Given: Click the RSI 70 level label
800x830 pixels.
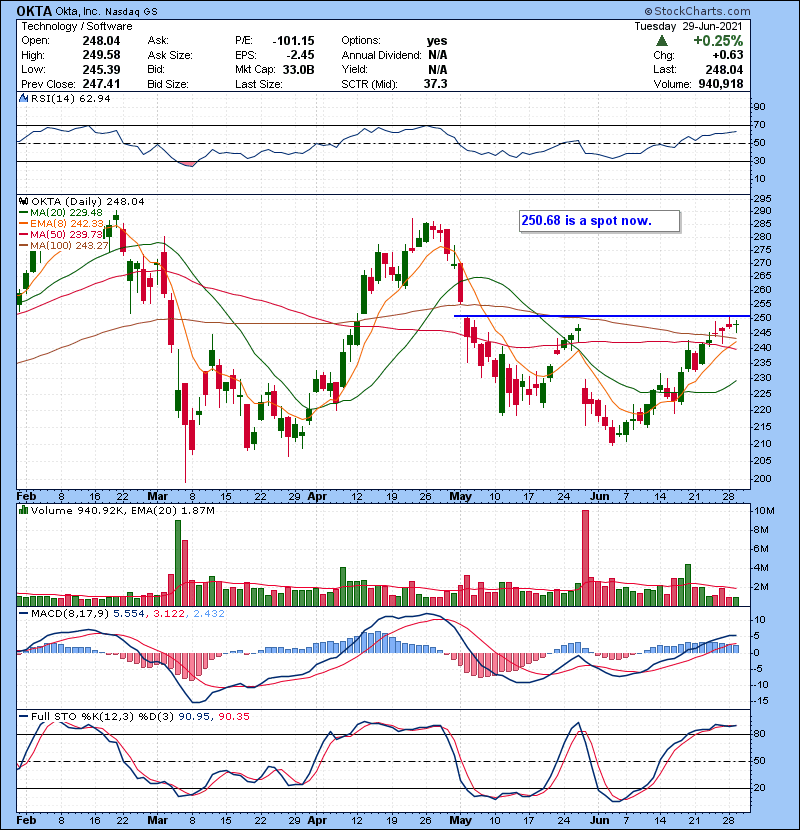Looking at the screenshot, I should tap(759, 125).
